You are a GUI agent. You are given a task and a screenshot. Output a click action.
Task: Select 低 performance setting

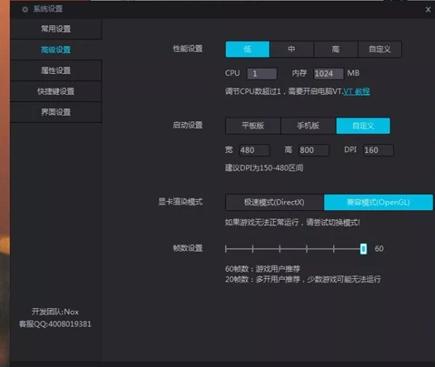[247, 49]
